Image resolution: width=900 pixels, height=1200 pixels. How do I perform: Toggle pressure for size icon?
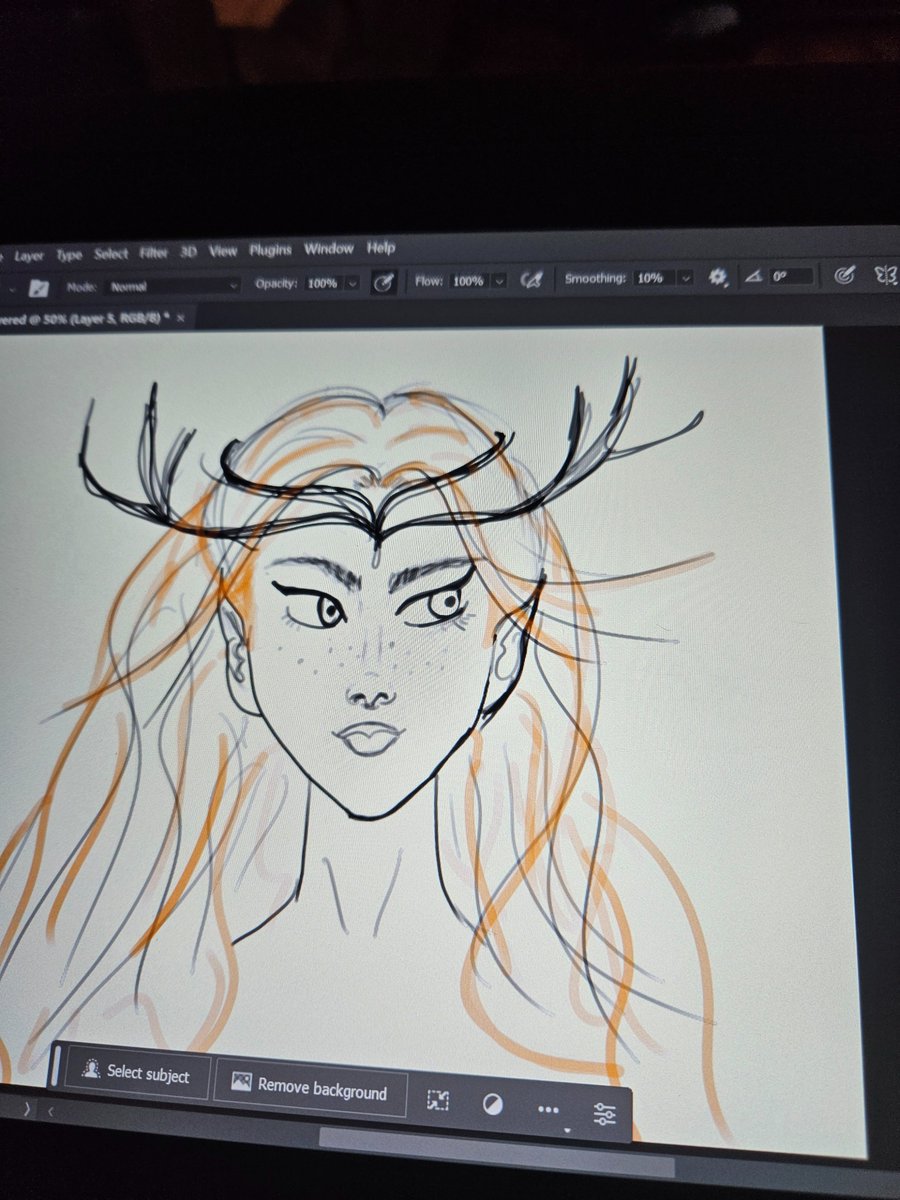(846, 274)
